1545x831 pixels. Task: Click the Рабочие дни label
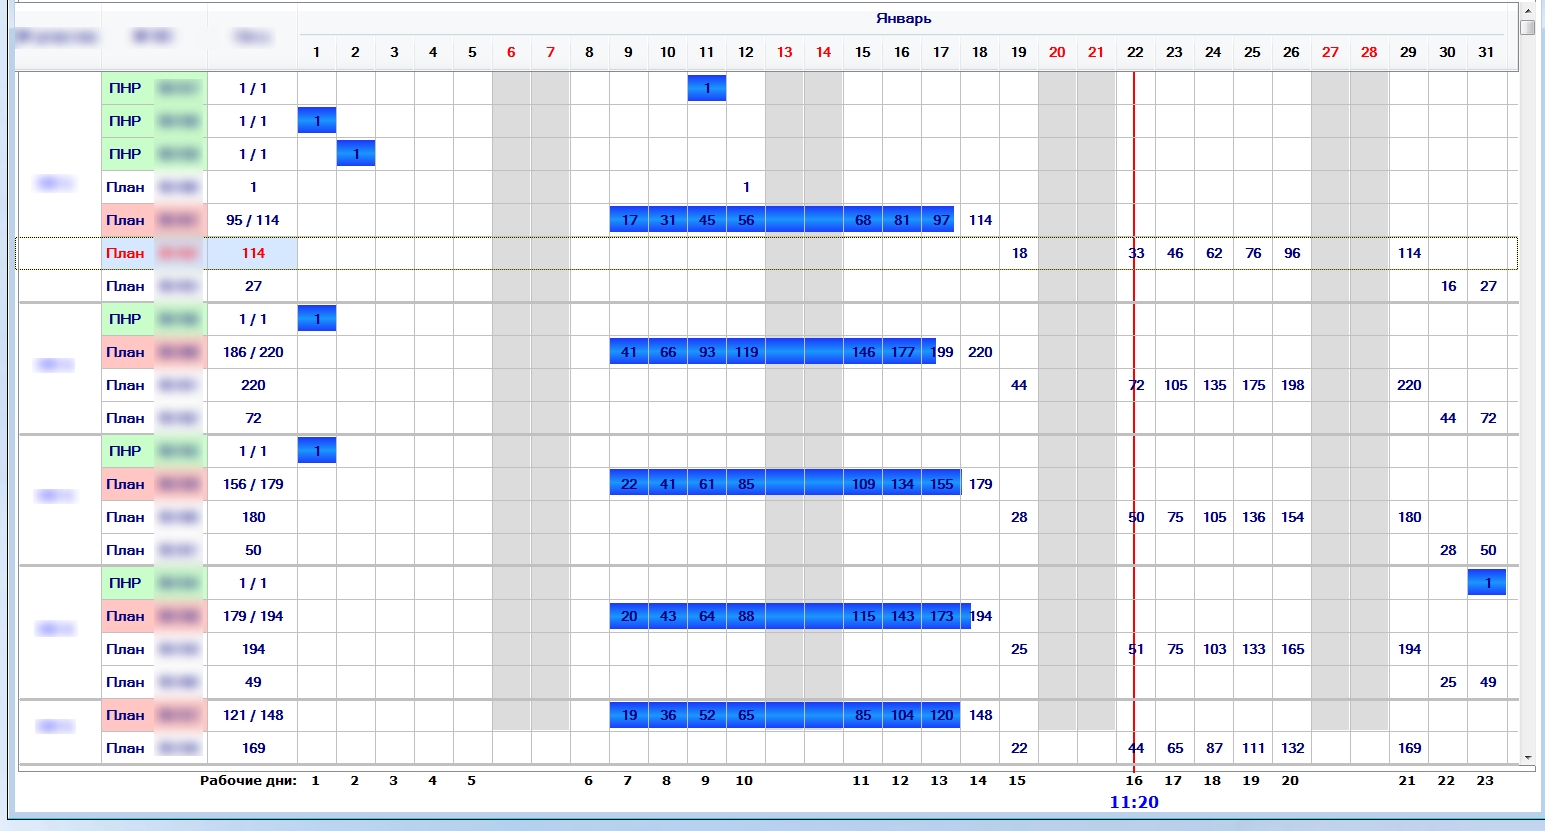click(x=248, y=781)
